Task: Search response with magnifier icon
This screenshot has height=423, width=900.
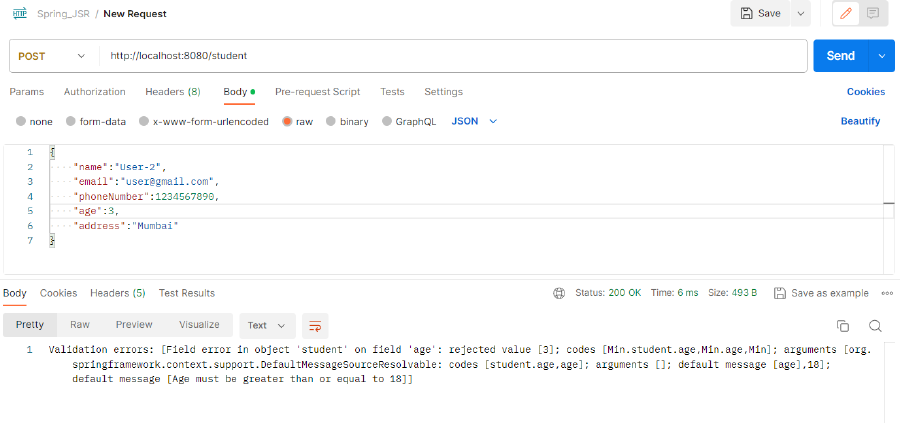Action: point(875,326)
